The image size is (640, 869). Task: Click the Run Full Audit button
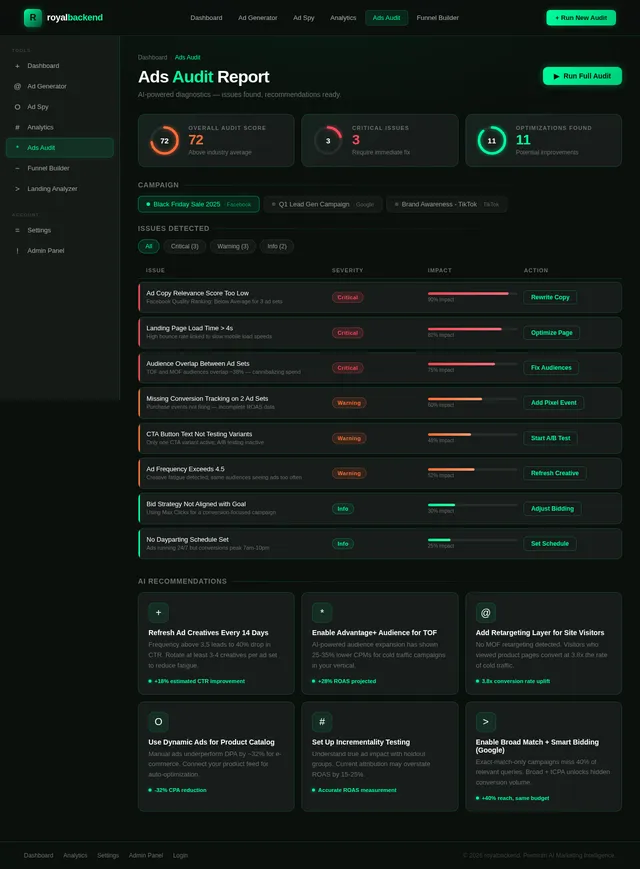point(582,76)
